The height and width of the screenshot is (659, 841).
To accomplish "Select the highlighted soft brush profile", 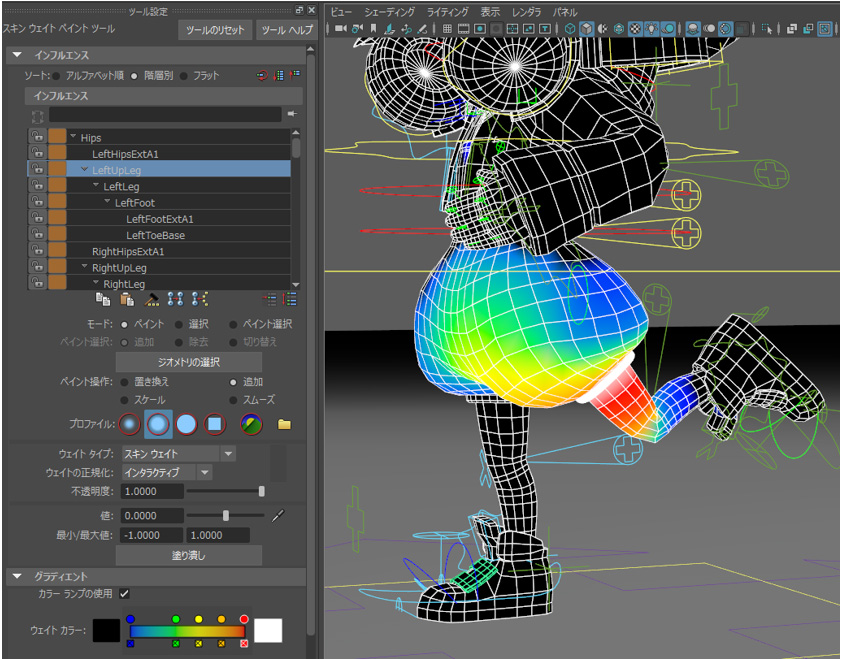I will [158, 424].
